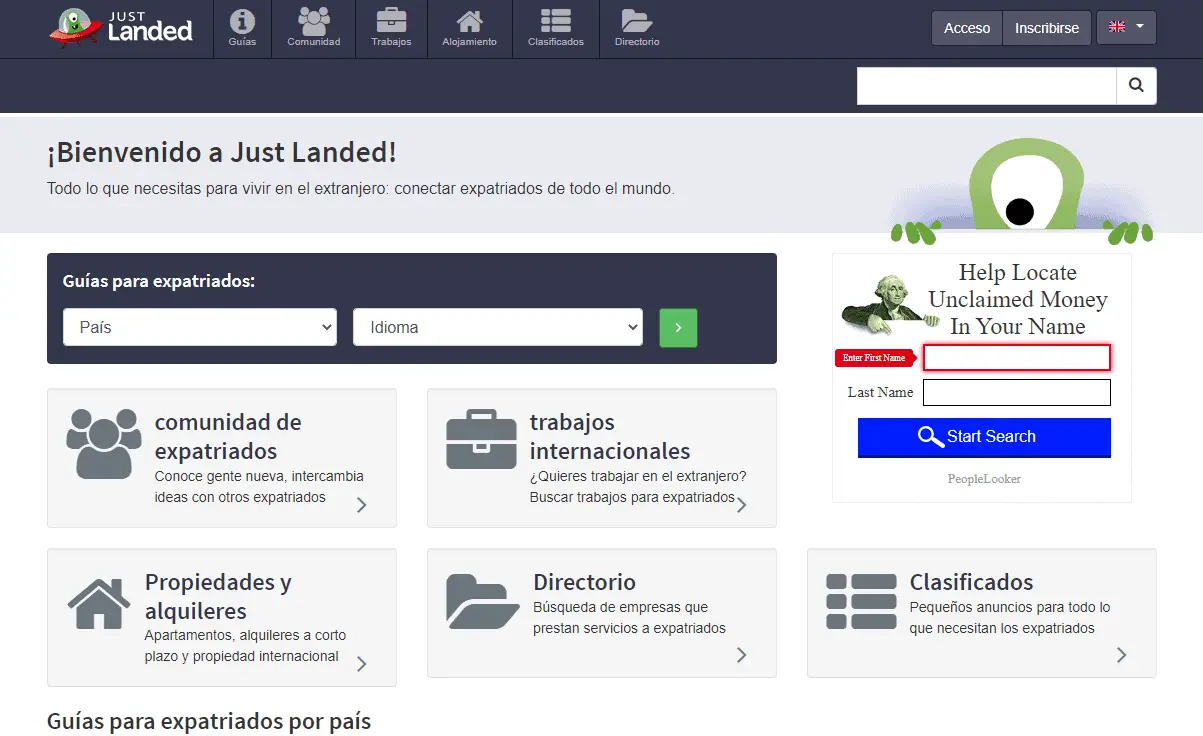1203x736 pixels.
Task: Click the PeopleLooker ad link
Action: click(x=984, y=479)
